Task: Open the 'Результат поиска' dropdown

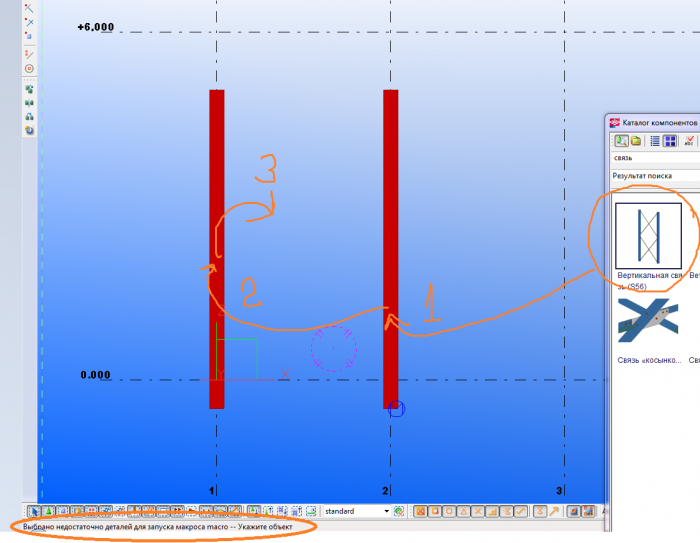Action: (655, 175)
